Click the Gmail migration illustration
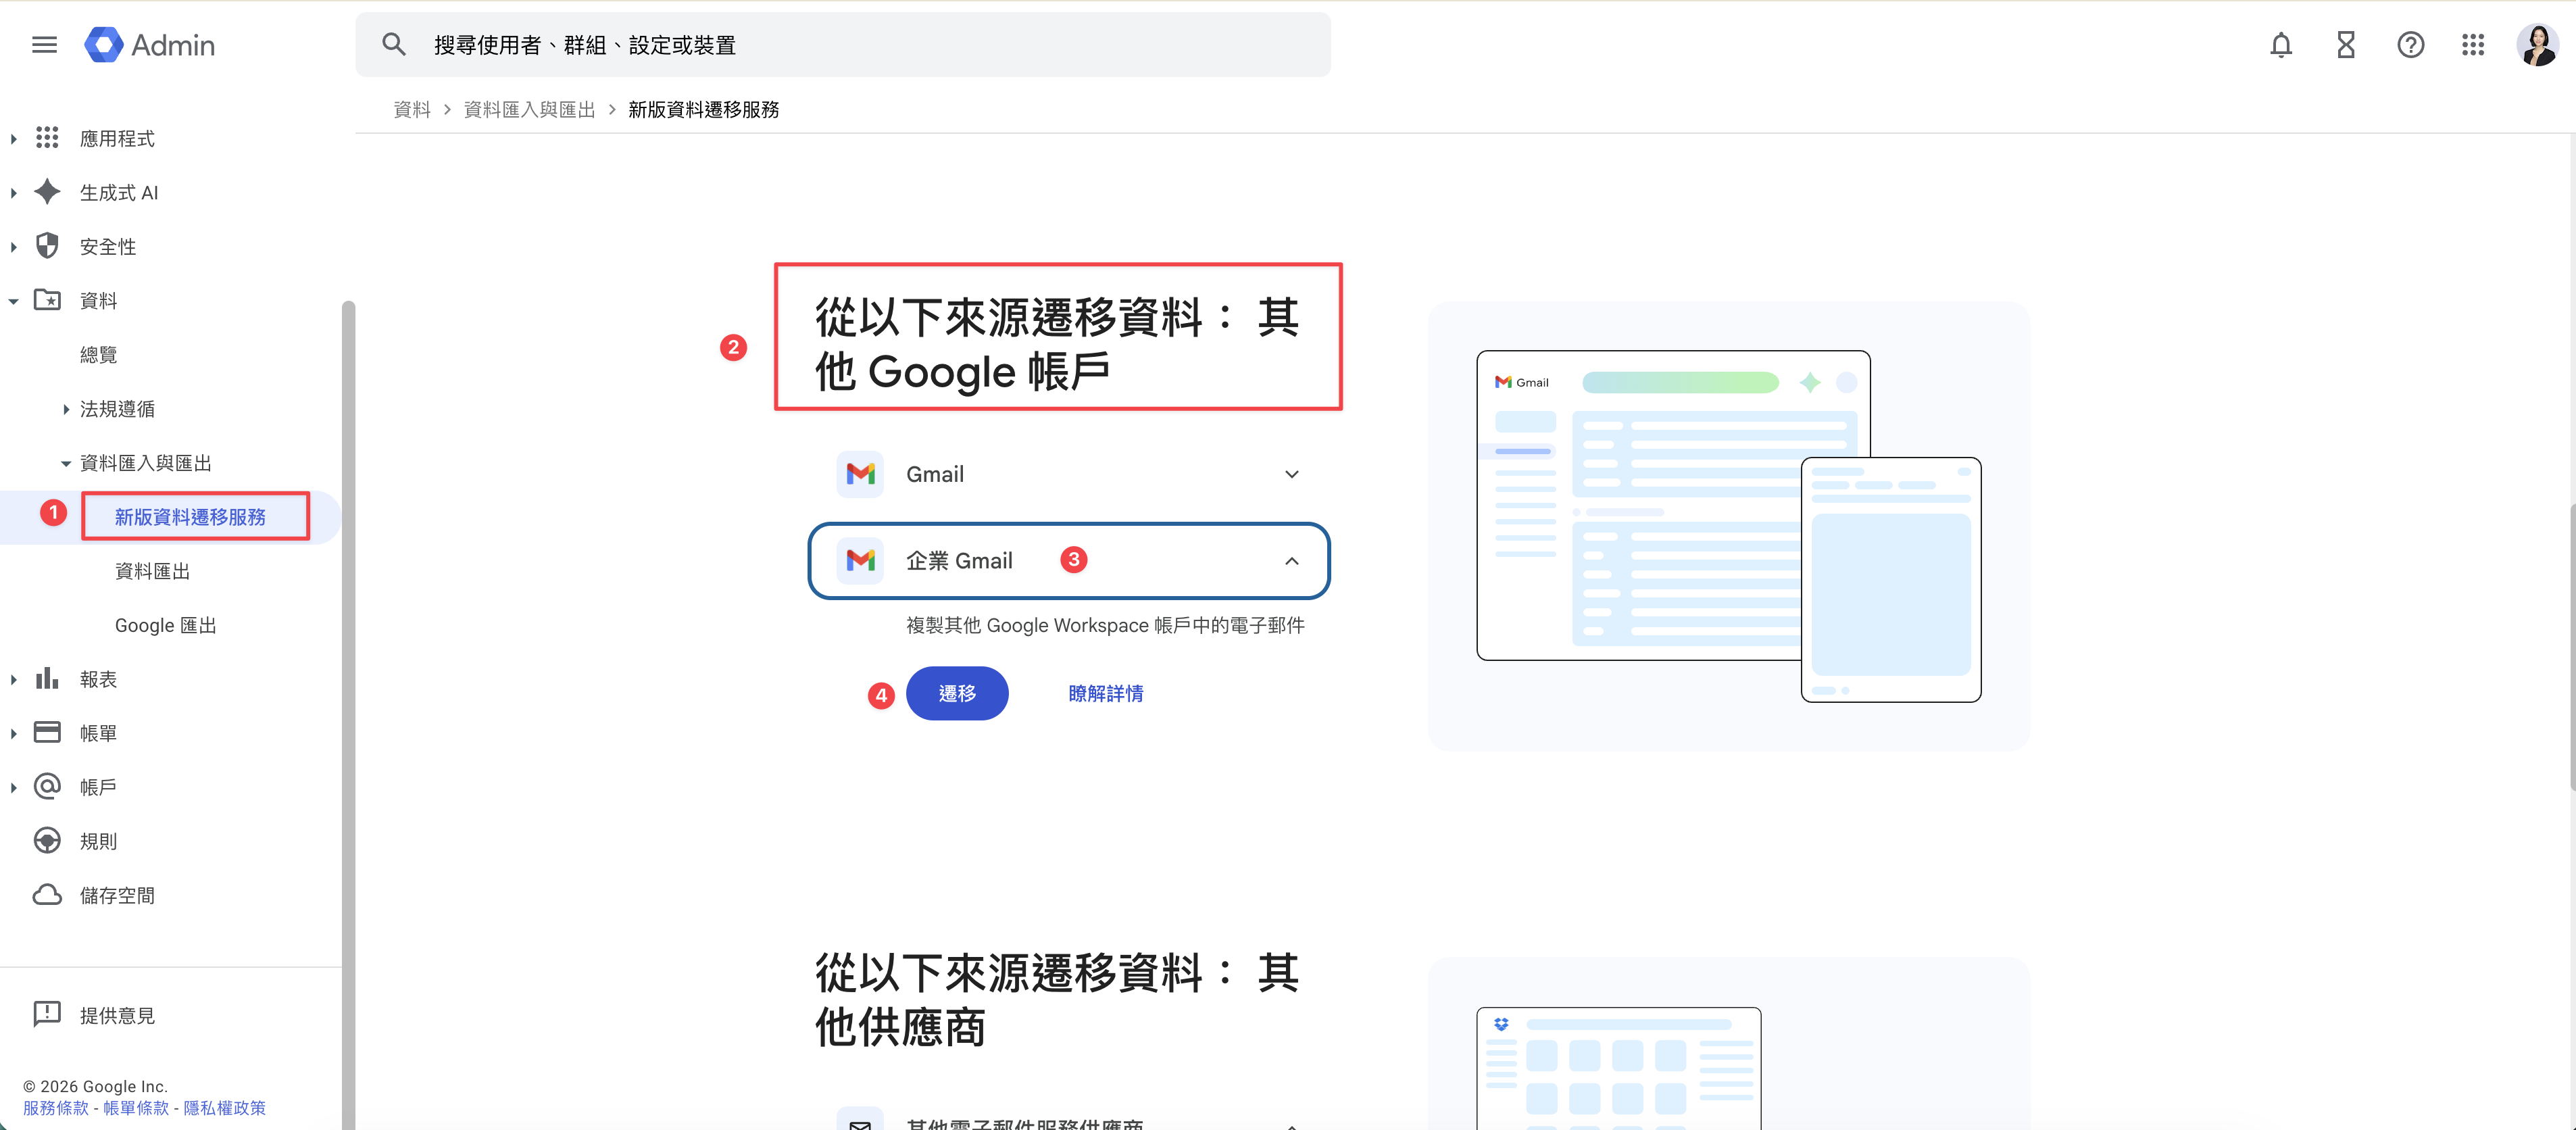The image size is (2576, 1130). coord(1728,526)
